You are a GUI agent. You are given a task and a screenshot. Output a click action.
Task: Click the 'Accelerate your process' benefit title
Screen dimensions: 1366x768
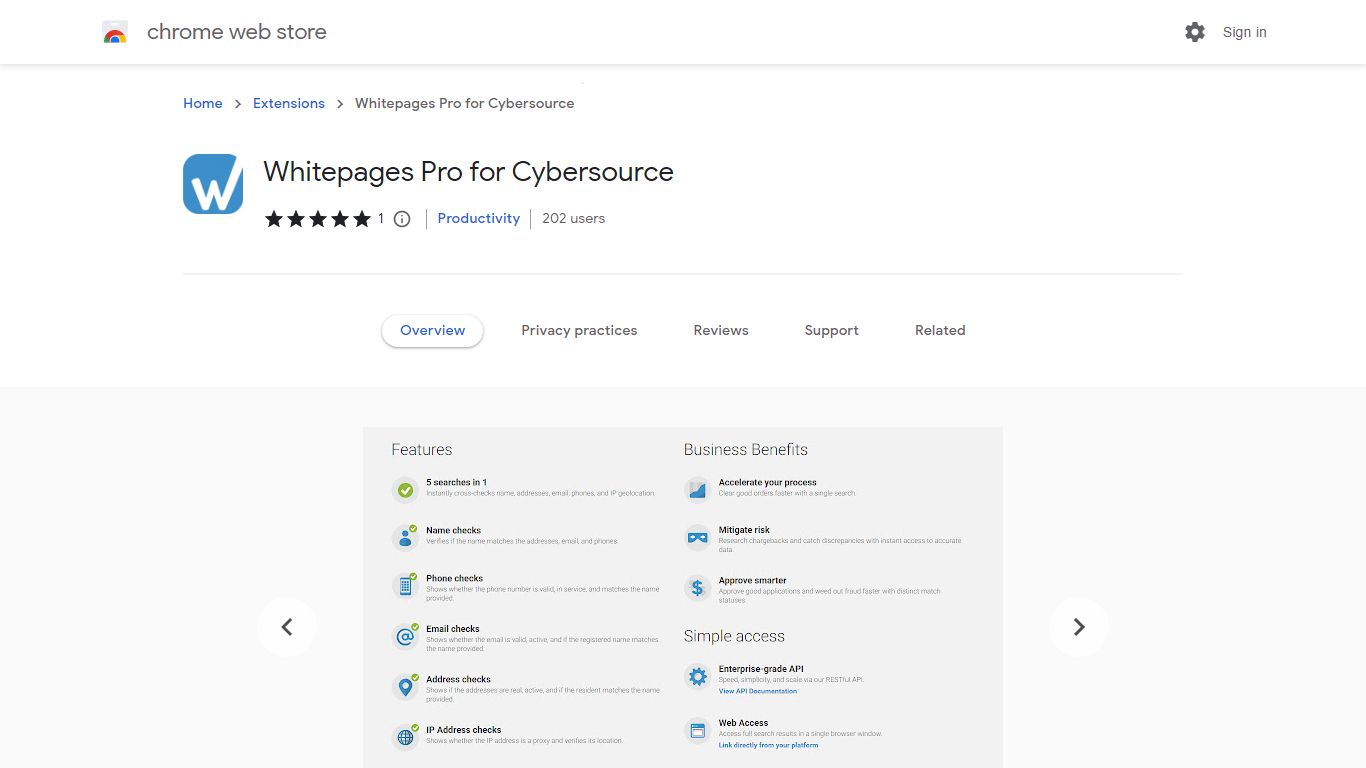tap(768, 483)
